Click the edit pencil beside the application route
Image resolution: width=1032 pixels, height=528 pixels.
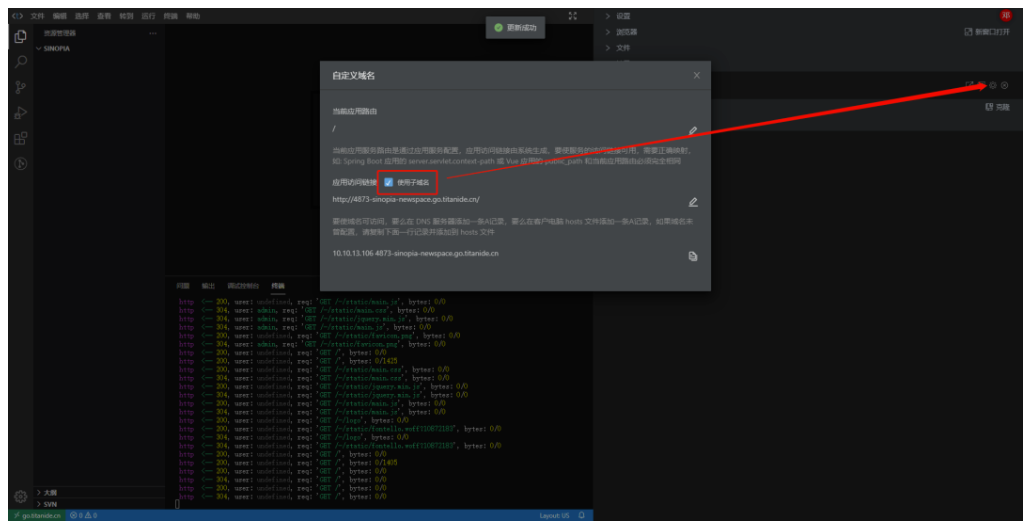click(x=693, y=131)
